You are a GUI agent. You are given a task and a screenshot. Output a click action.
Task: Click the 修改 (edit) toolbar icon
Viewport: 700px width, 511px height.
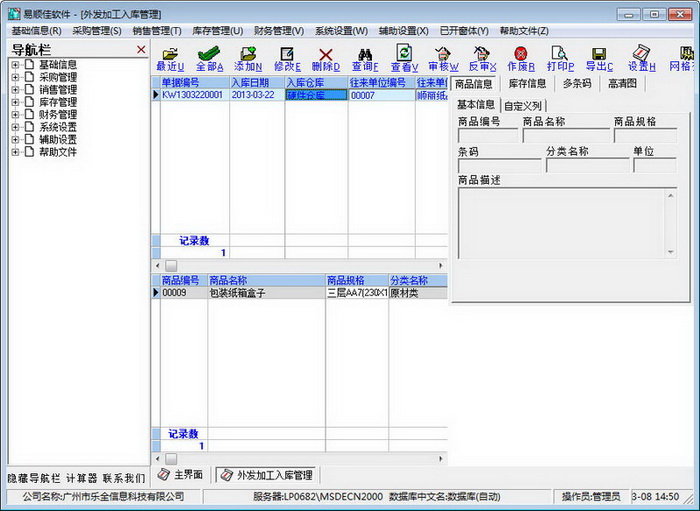coord(287,58)
